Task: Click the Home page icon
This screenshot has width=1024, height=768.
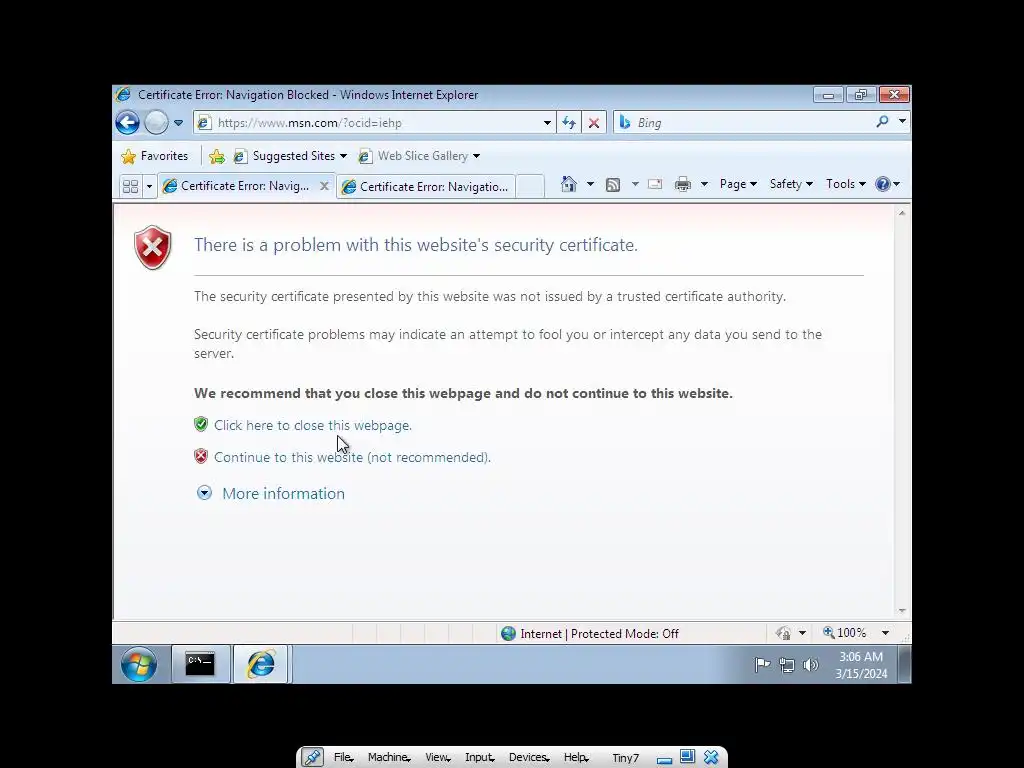Action: point(569,185)
